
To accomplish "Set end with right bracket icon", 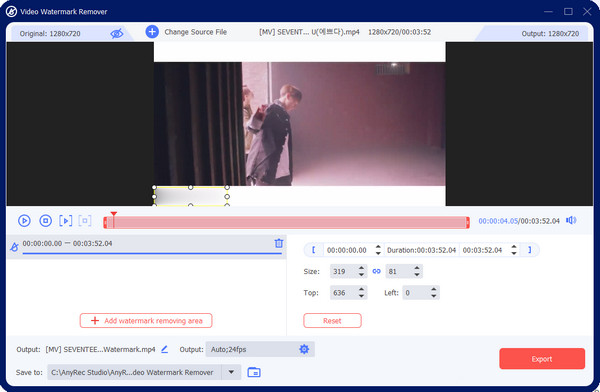I will [x=530, y=250].
